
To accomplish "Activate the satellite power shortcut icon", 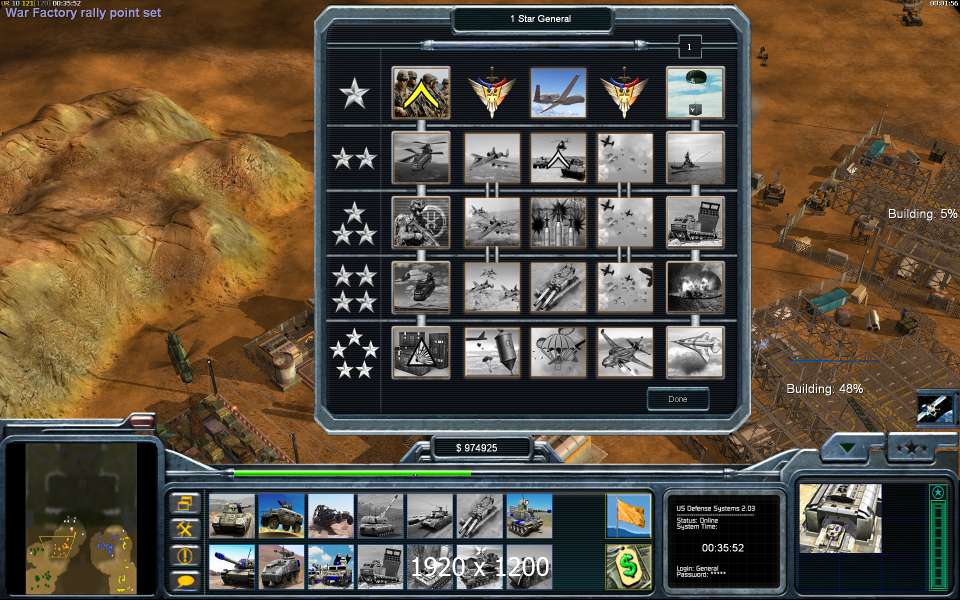I will click(x=934, y=408).
